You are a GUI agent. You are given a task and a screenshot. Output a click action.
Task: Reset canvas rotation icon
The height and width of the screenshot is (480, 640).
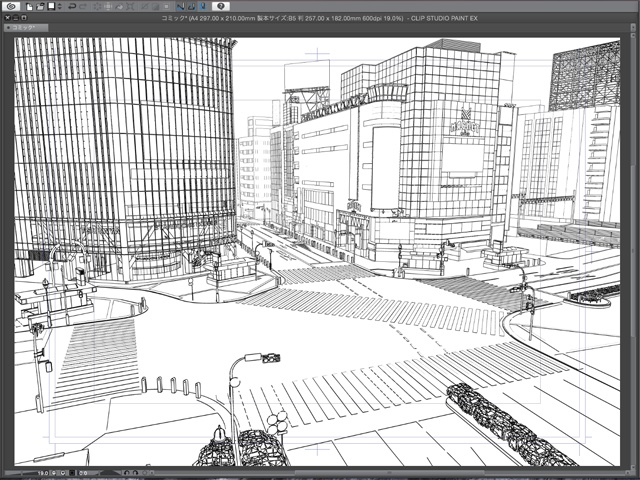(x=144, y=473)
